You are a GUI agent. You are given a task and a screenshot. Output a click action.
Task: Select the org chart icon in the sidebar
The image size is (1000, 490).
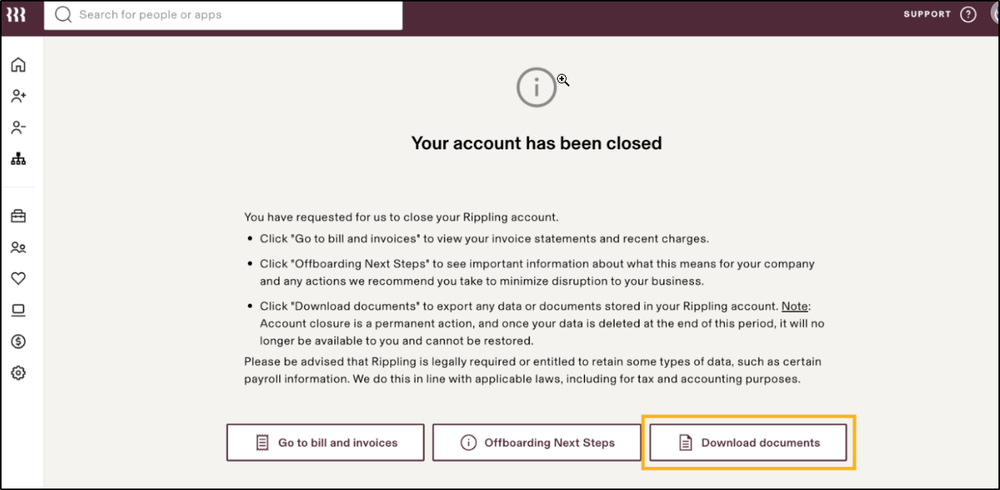(x=18, y=159)
